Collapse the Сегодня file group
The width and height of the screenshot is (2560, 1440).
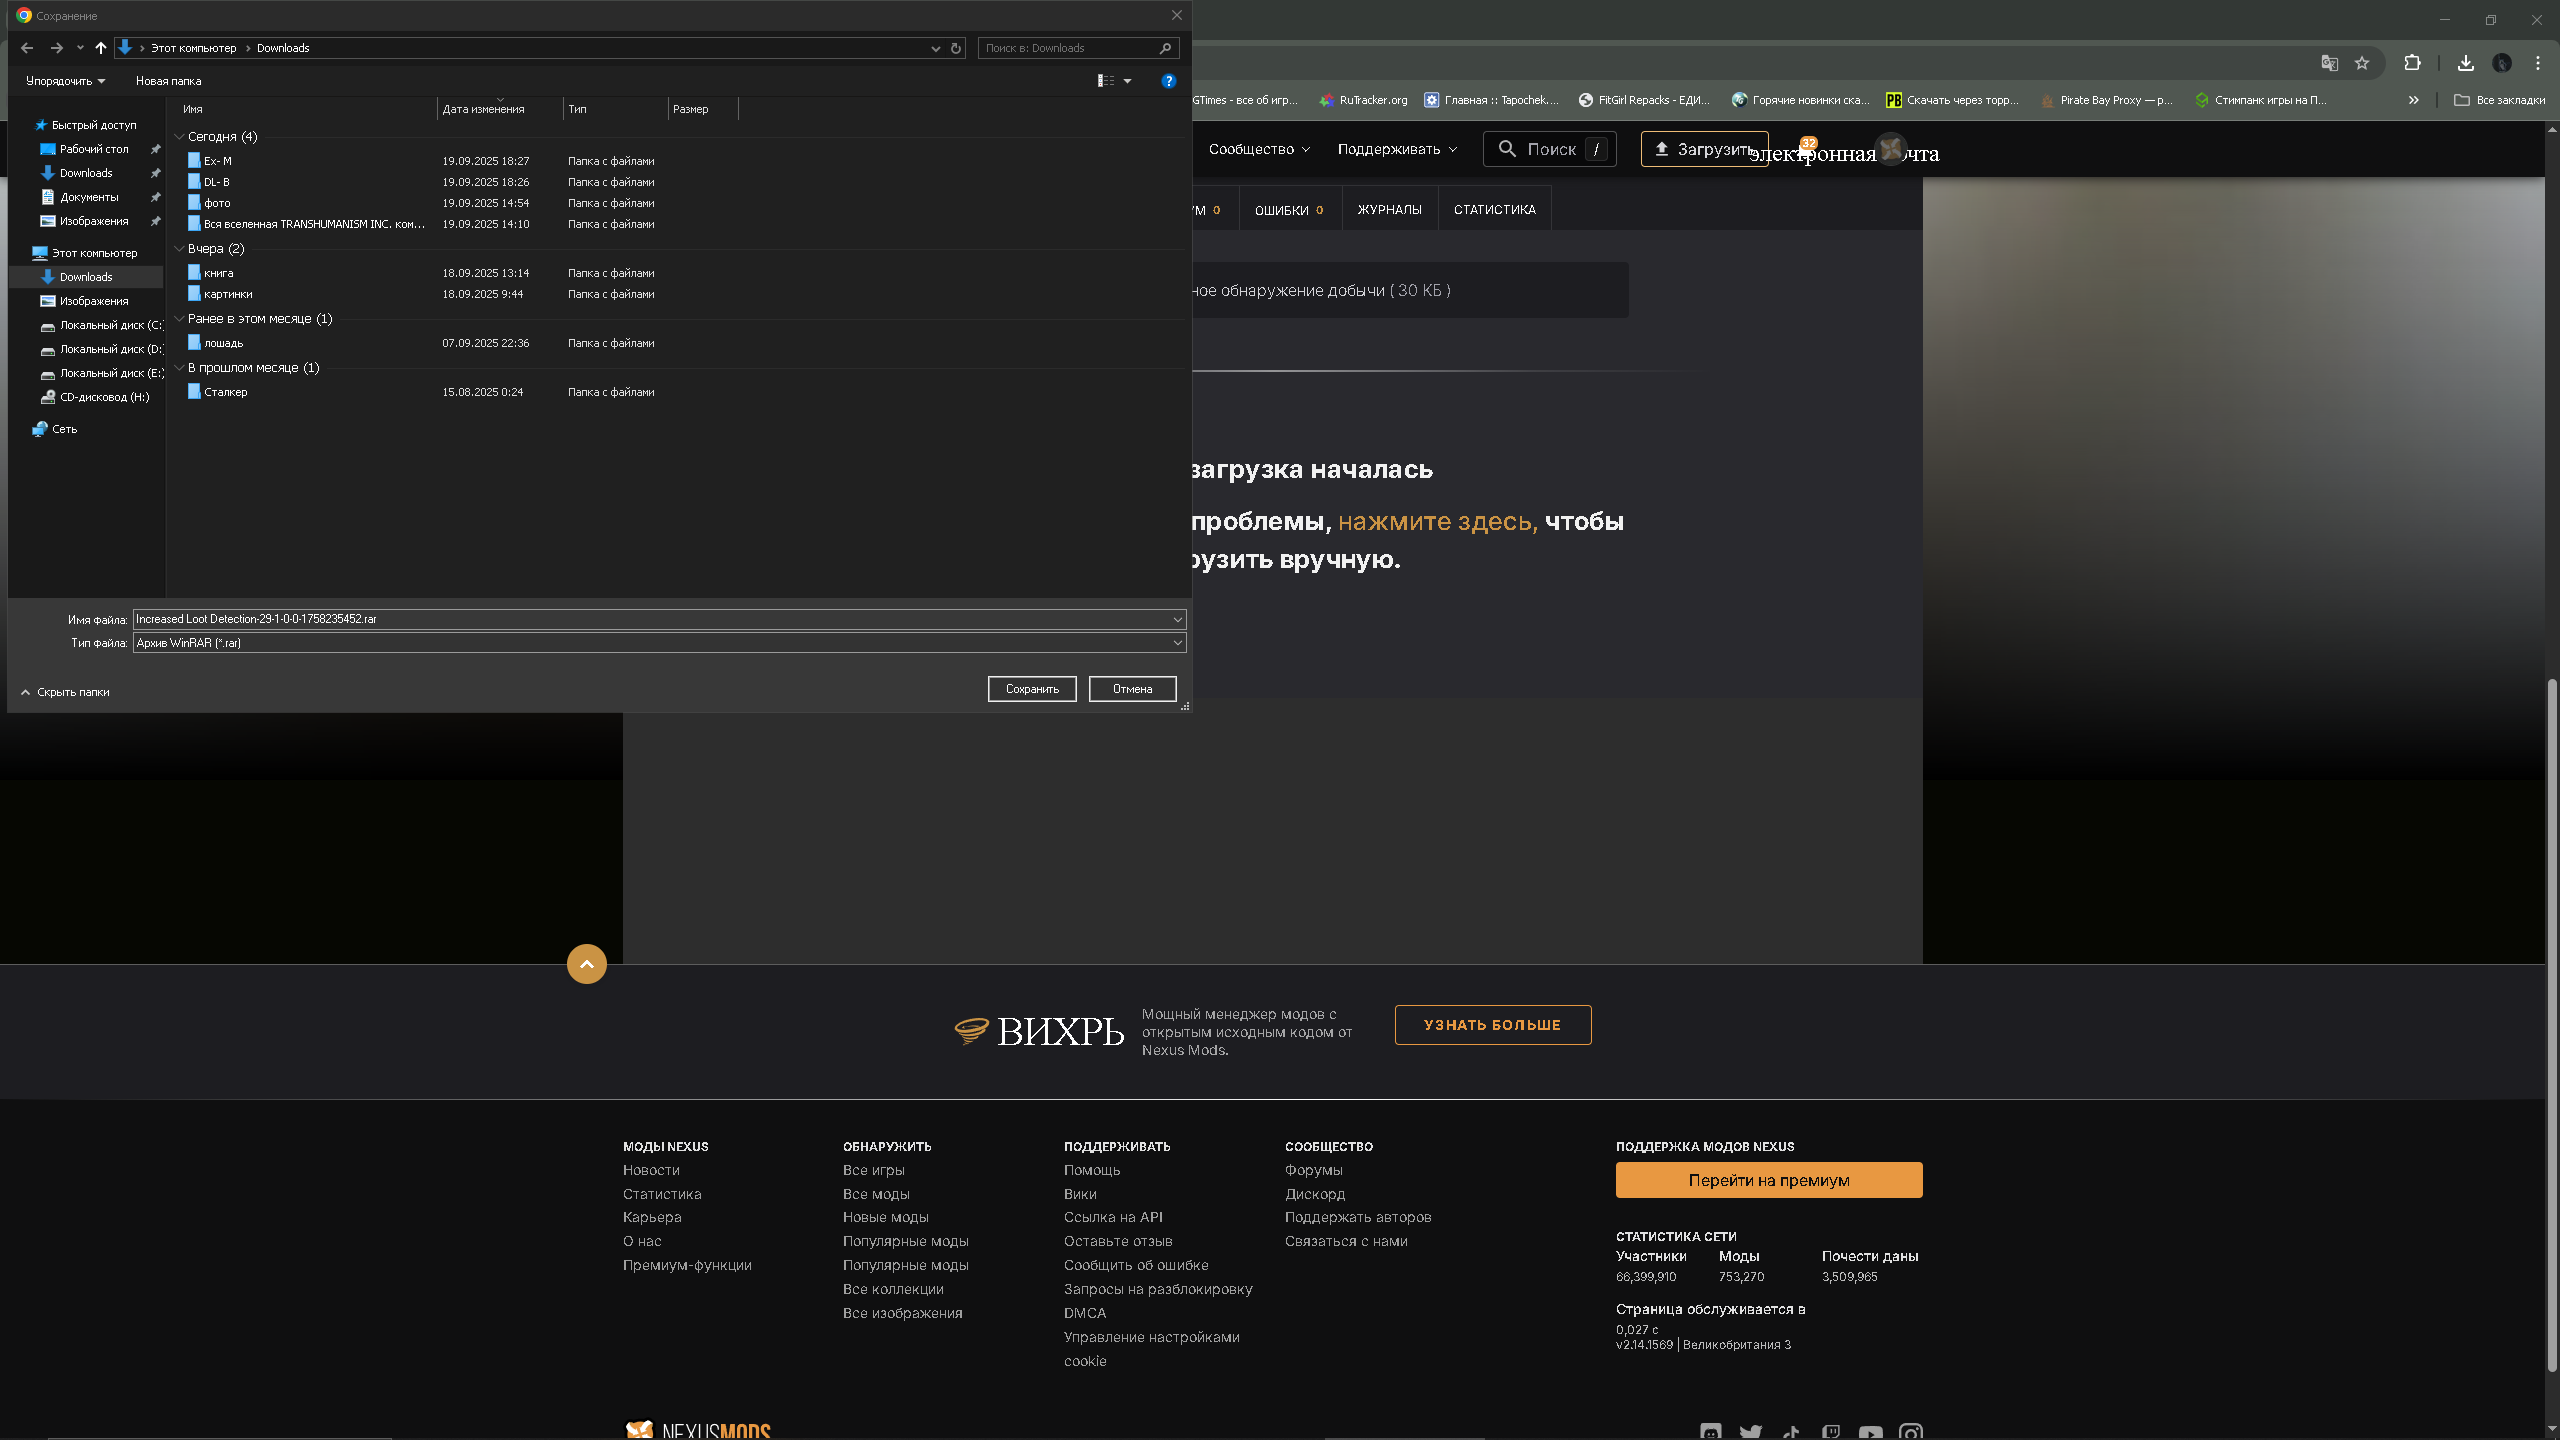[x=179, y=137]
